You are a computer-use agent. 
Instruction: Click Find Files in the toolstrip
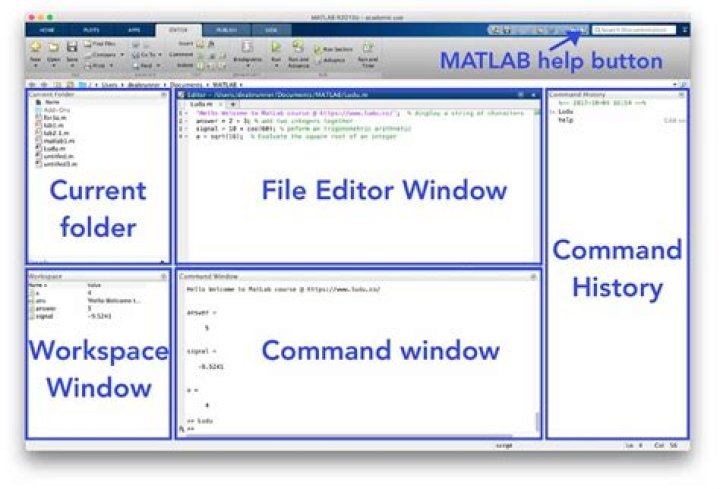click(x=100, y=44)
